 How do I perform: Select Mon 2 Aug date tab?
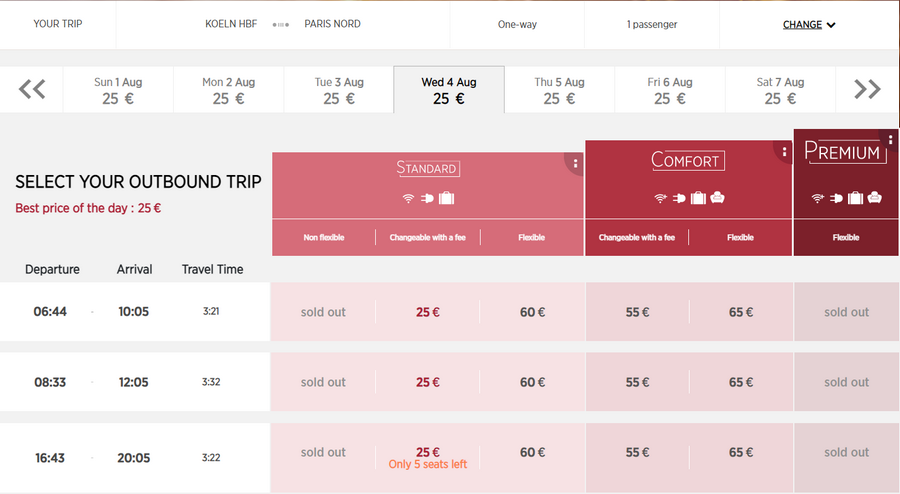(228, 90)
